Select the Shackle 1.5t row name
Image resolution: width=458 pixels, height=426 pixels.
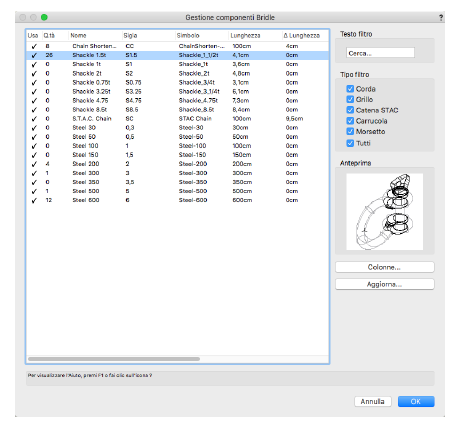coord(89,55)
